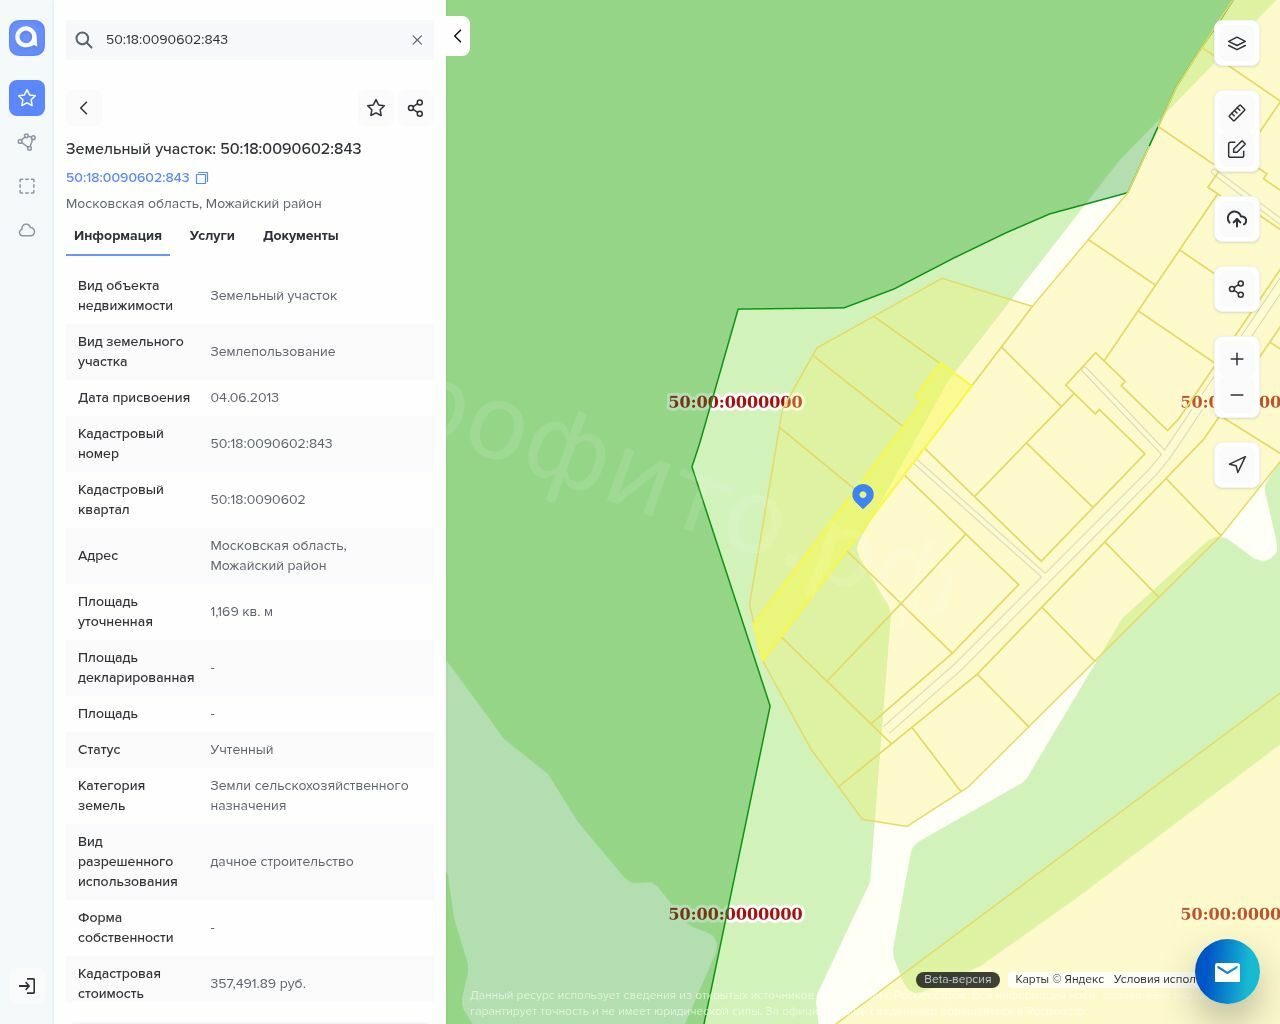Clear the cadastral number search field
Screen dimensions: 1280x1024
pyautogui.click(x=417, y=40)
